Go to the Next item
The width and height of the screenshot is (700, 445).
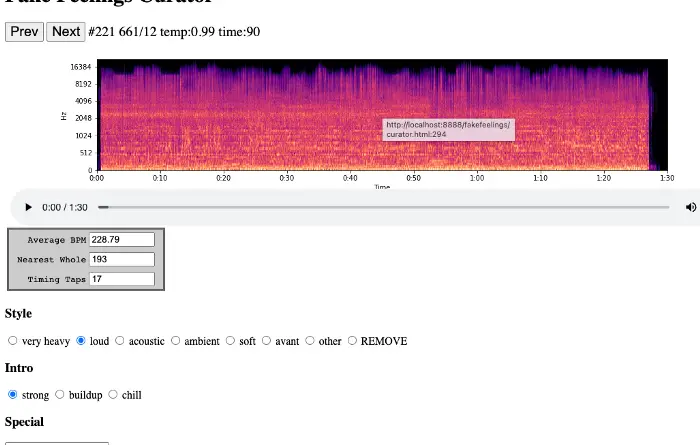(66, 32)
